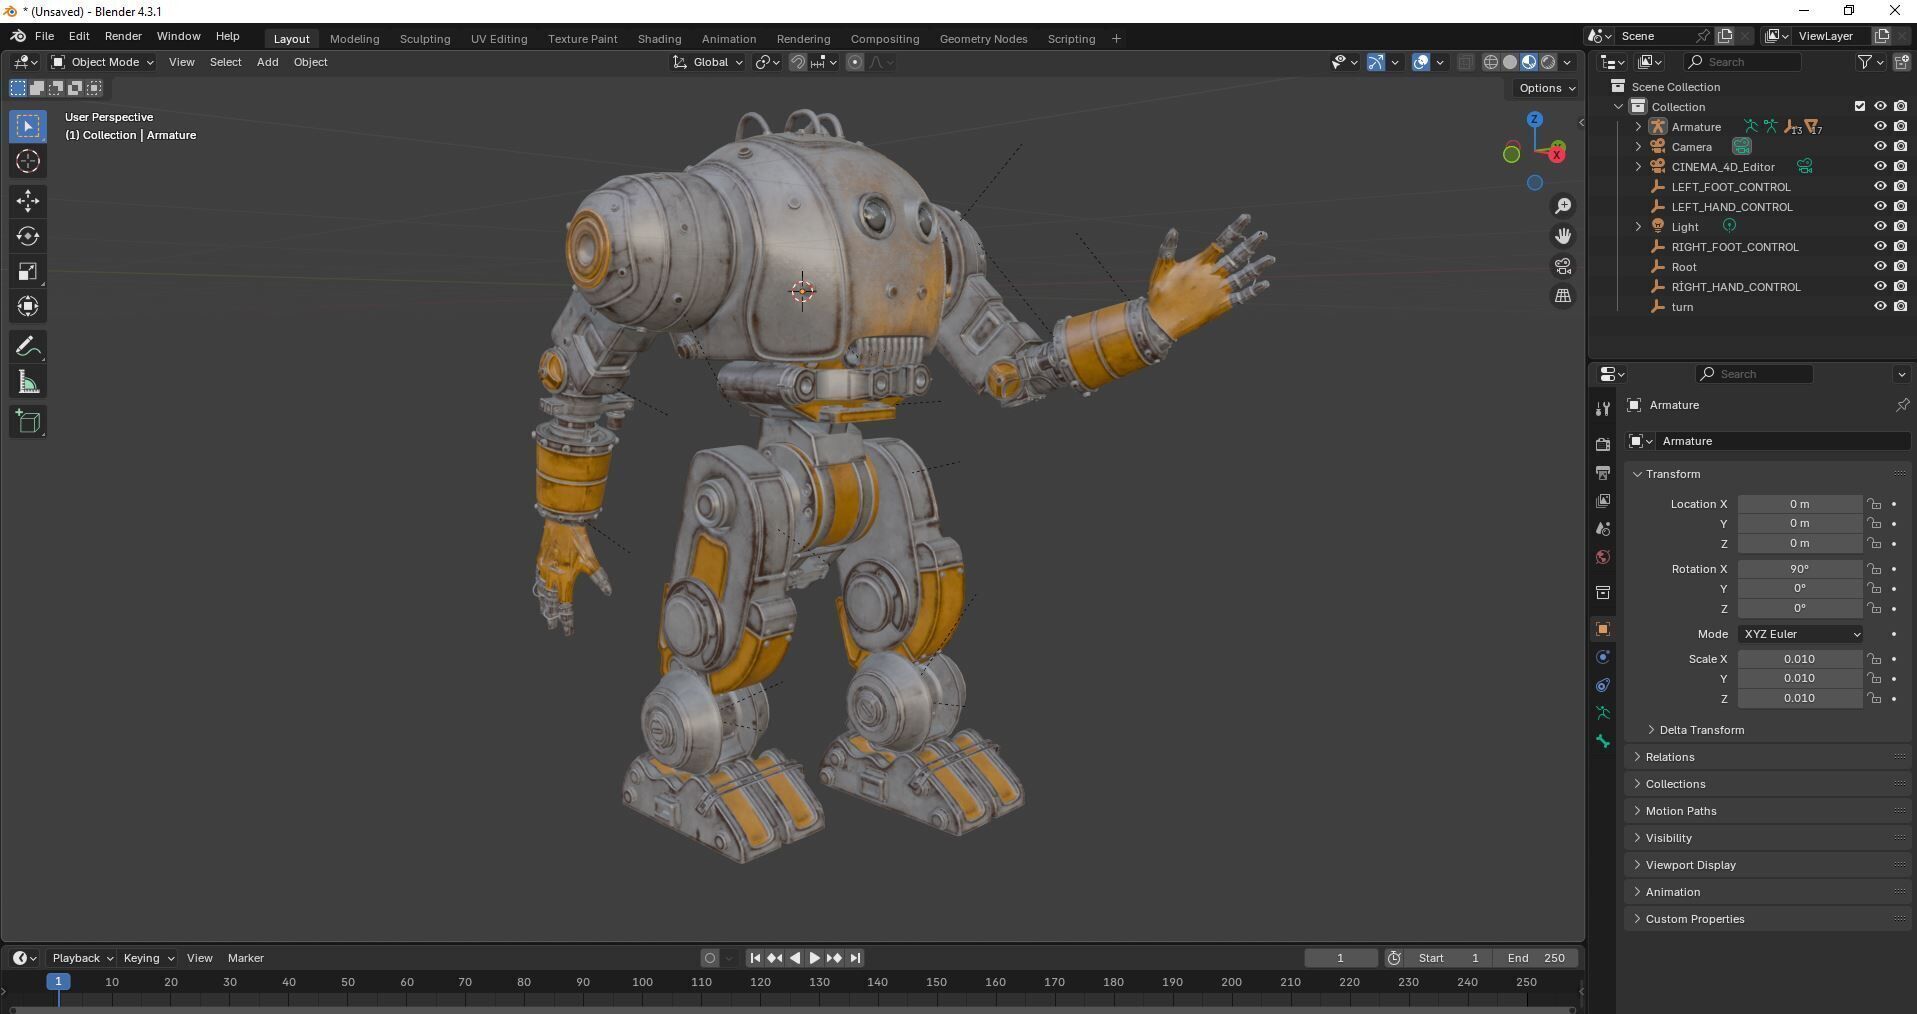Open the Playback dropdown in timeline
This screenshot has width=1917, height=1014.
point(82,958)
